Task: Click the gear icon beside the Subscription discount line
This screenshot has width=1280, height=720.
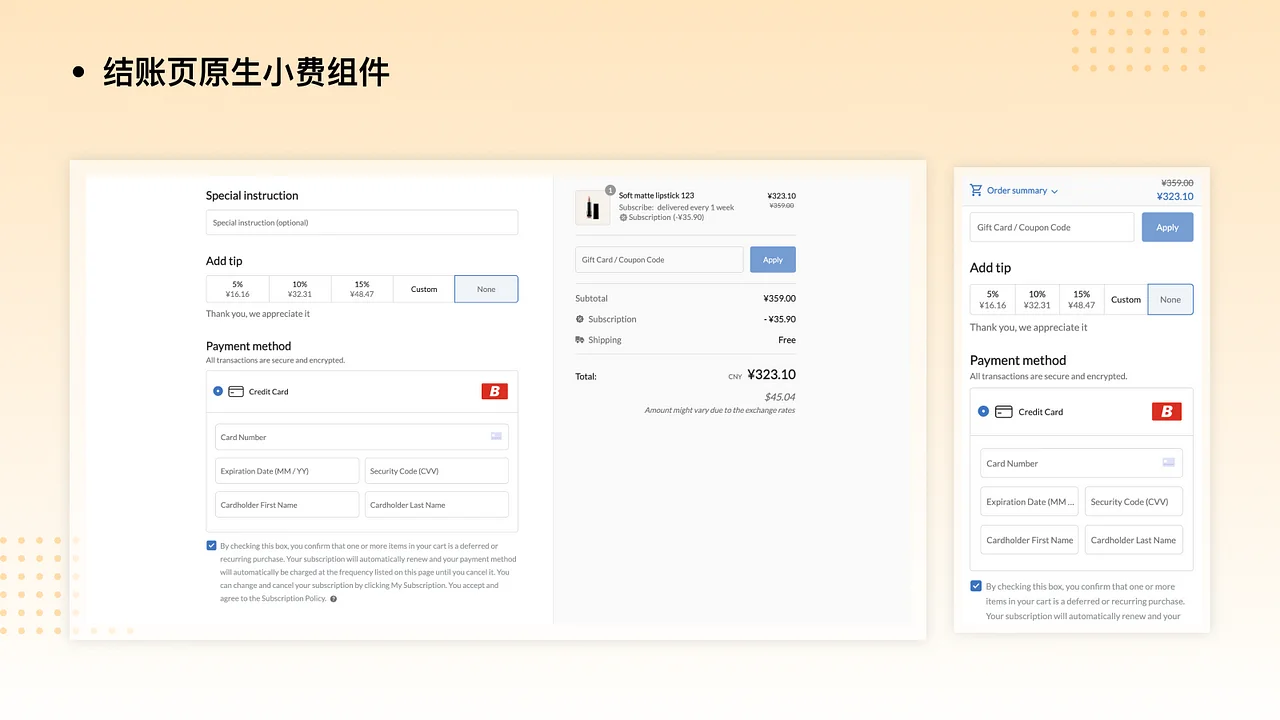Action: [x=581, y=319]
